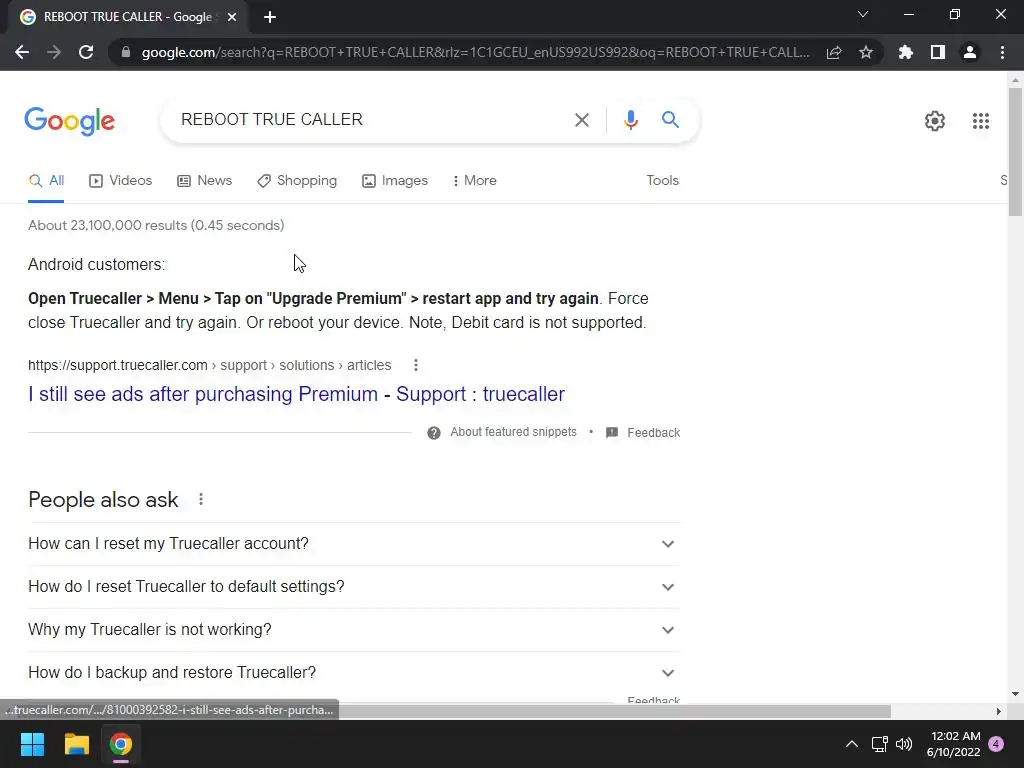Click the vertical scrollbar thumb
Image resolution: width=1024 pixels, height=768 pixels.
point(1015,152)
